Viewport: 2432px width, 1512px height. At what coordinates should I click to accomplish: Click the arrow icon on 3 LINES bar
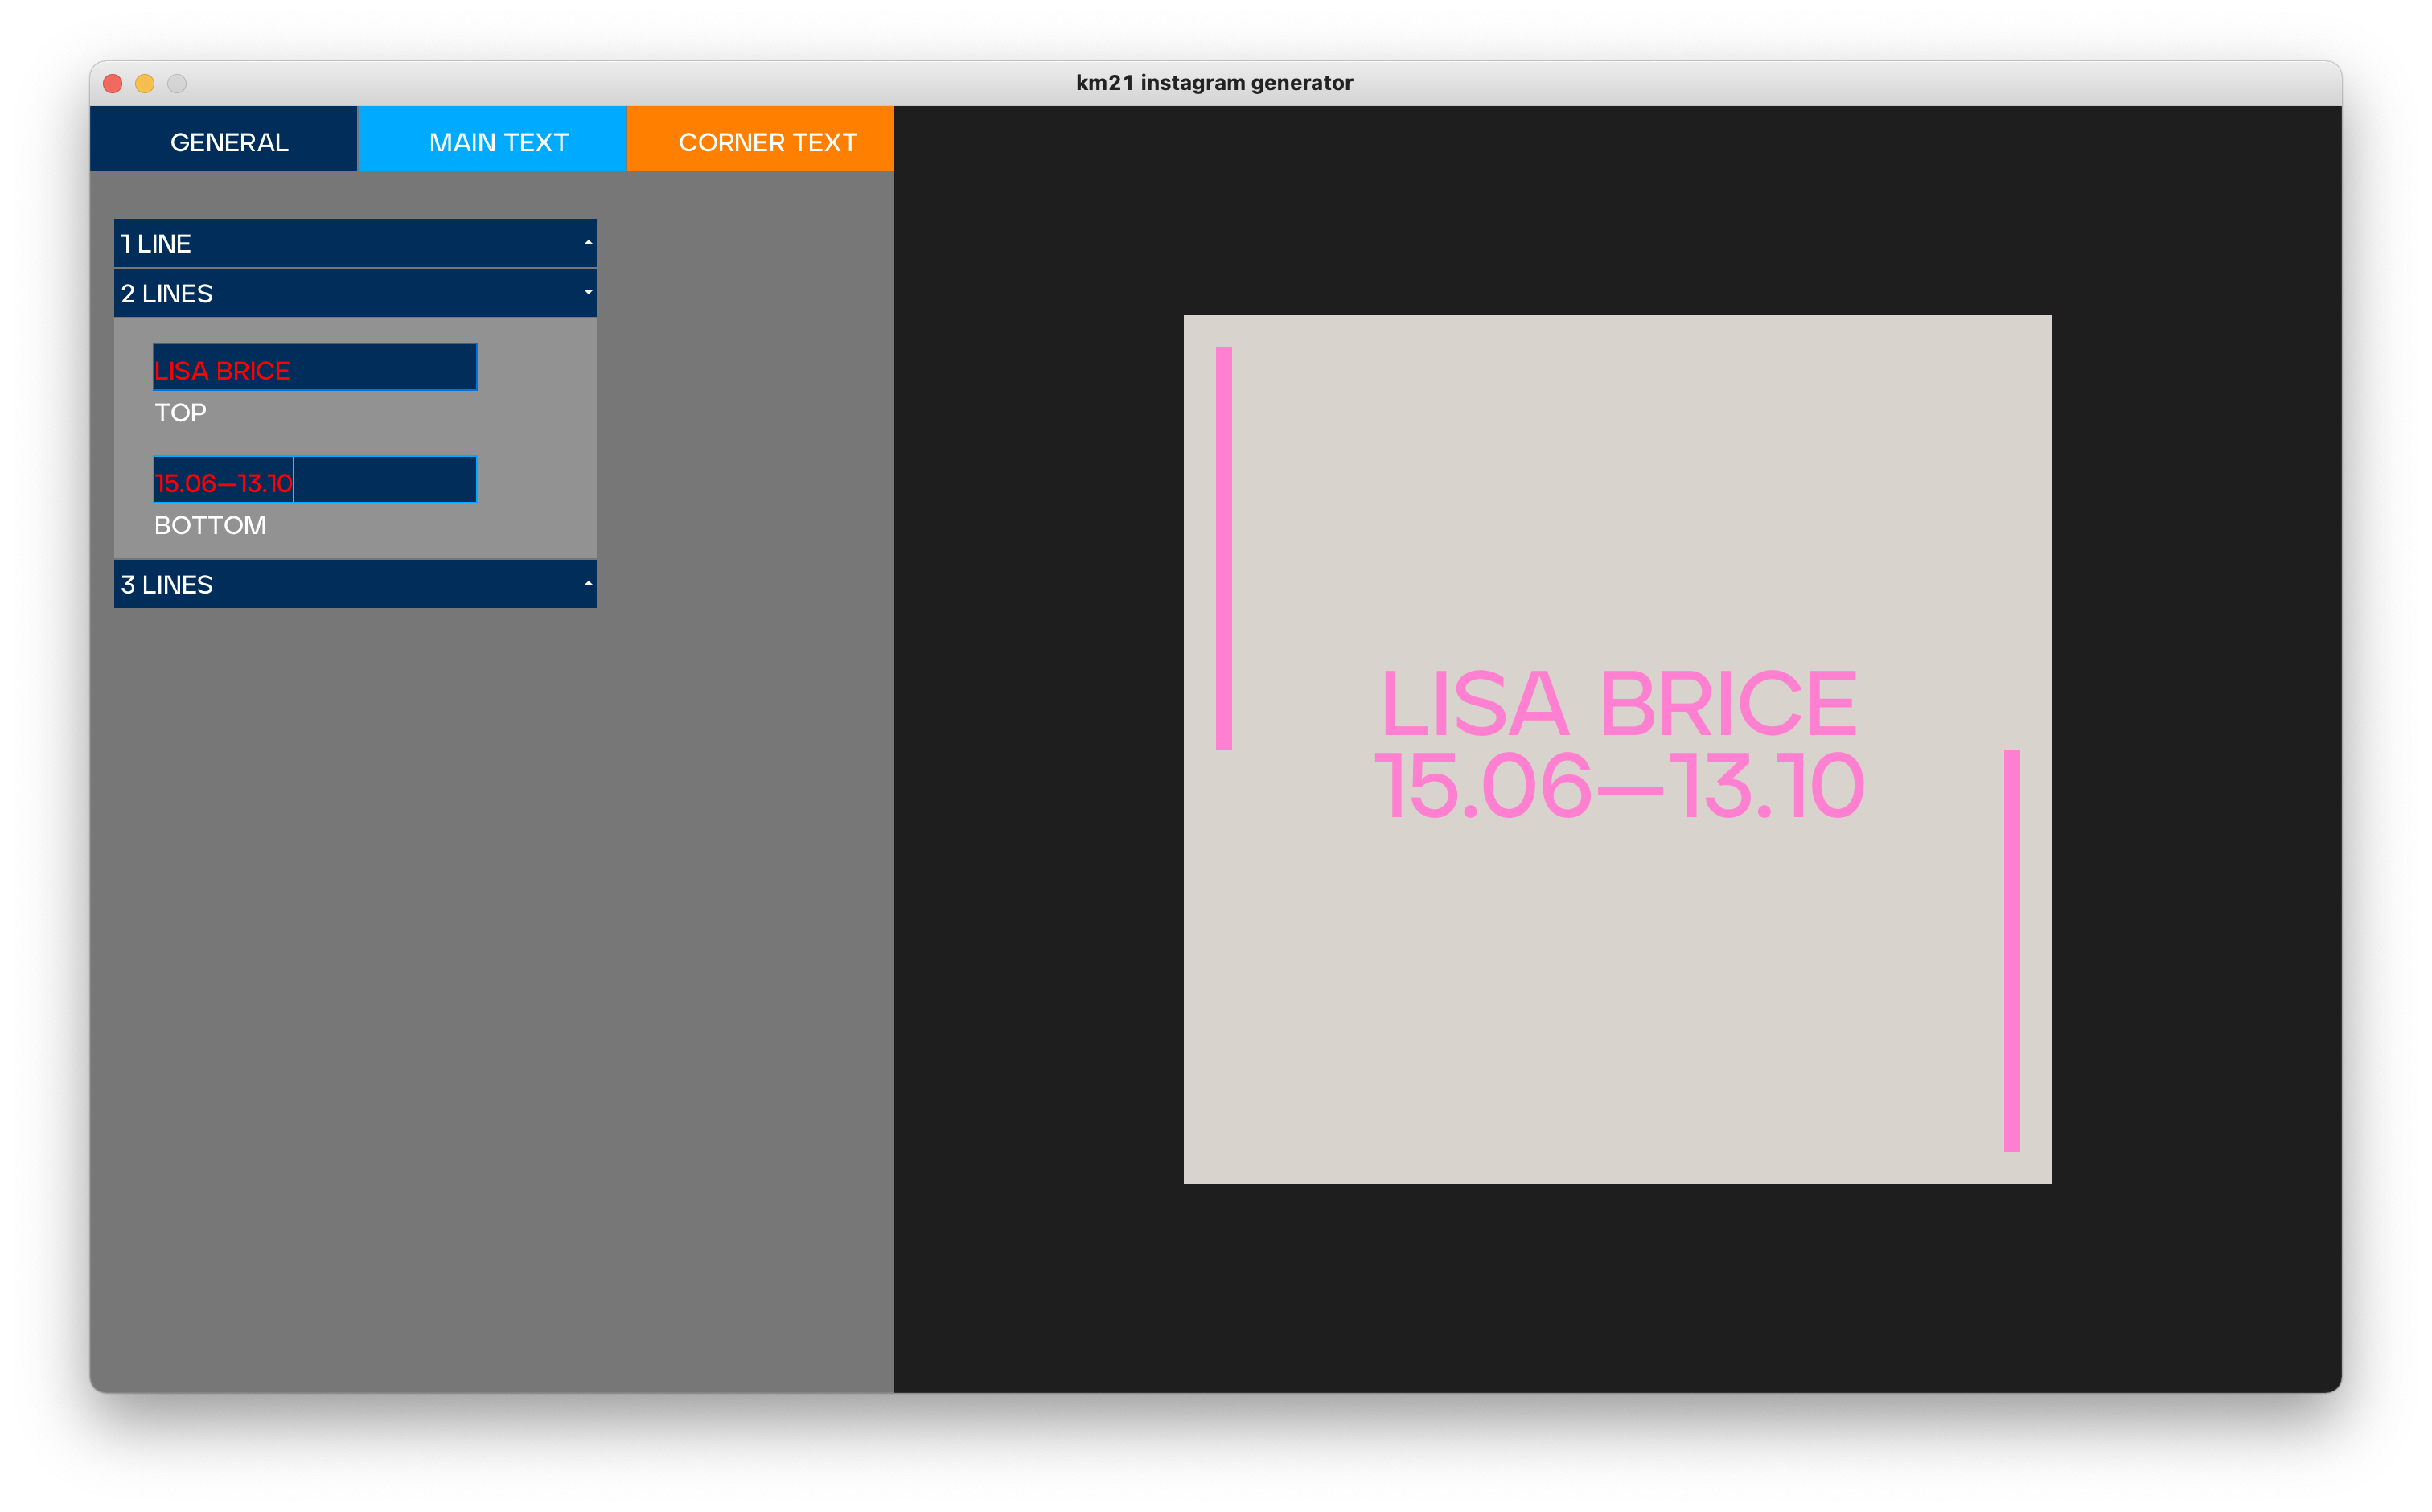coord(588,584)
